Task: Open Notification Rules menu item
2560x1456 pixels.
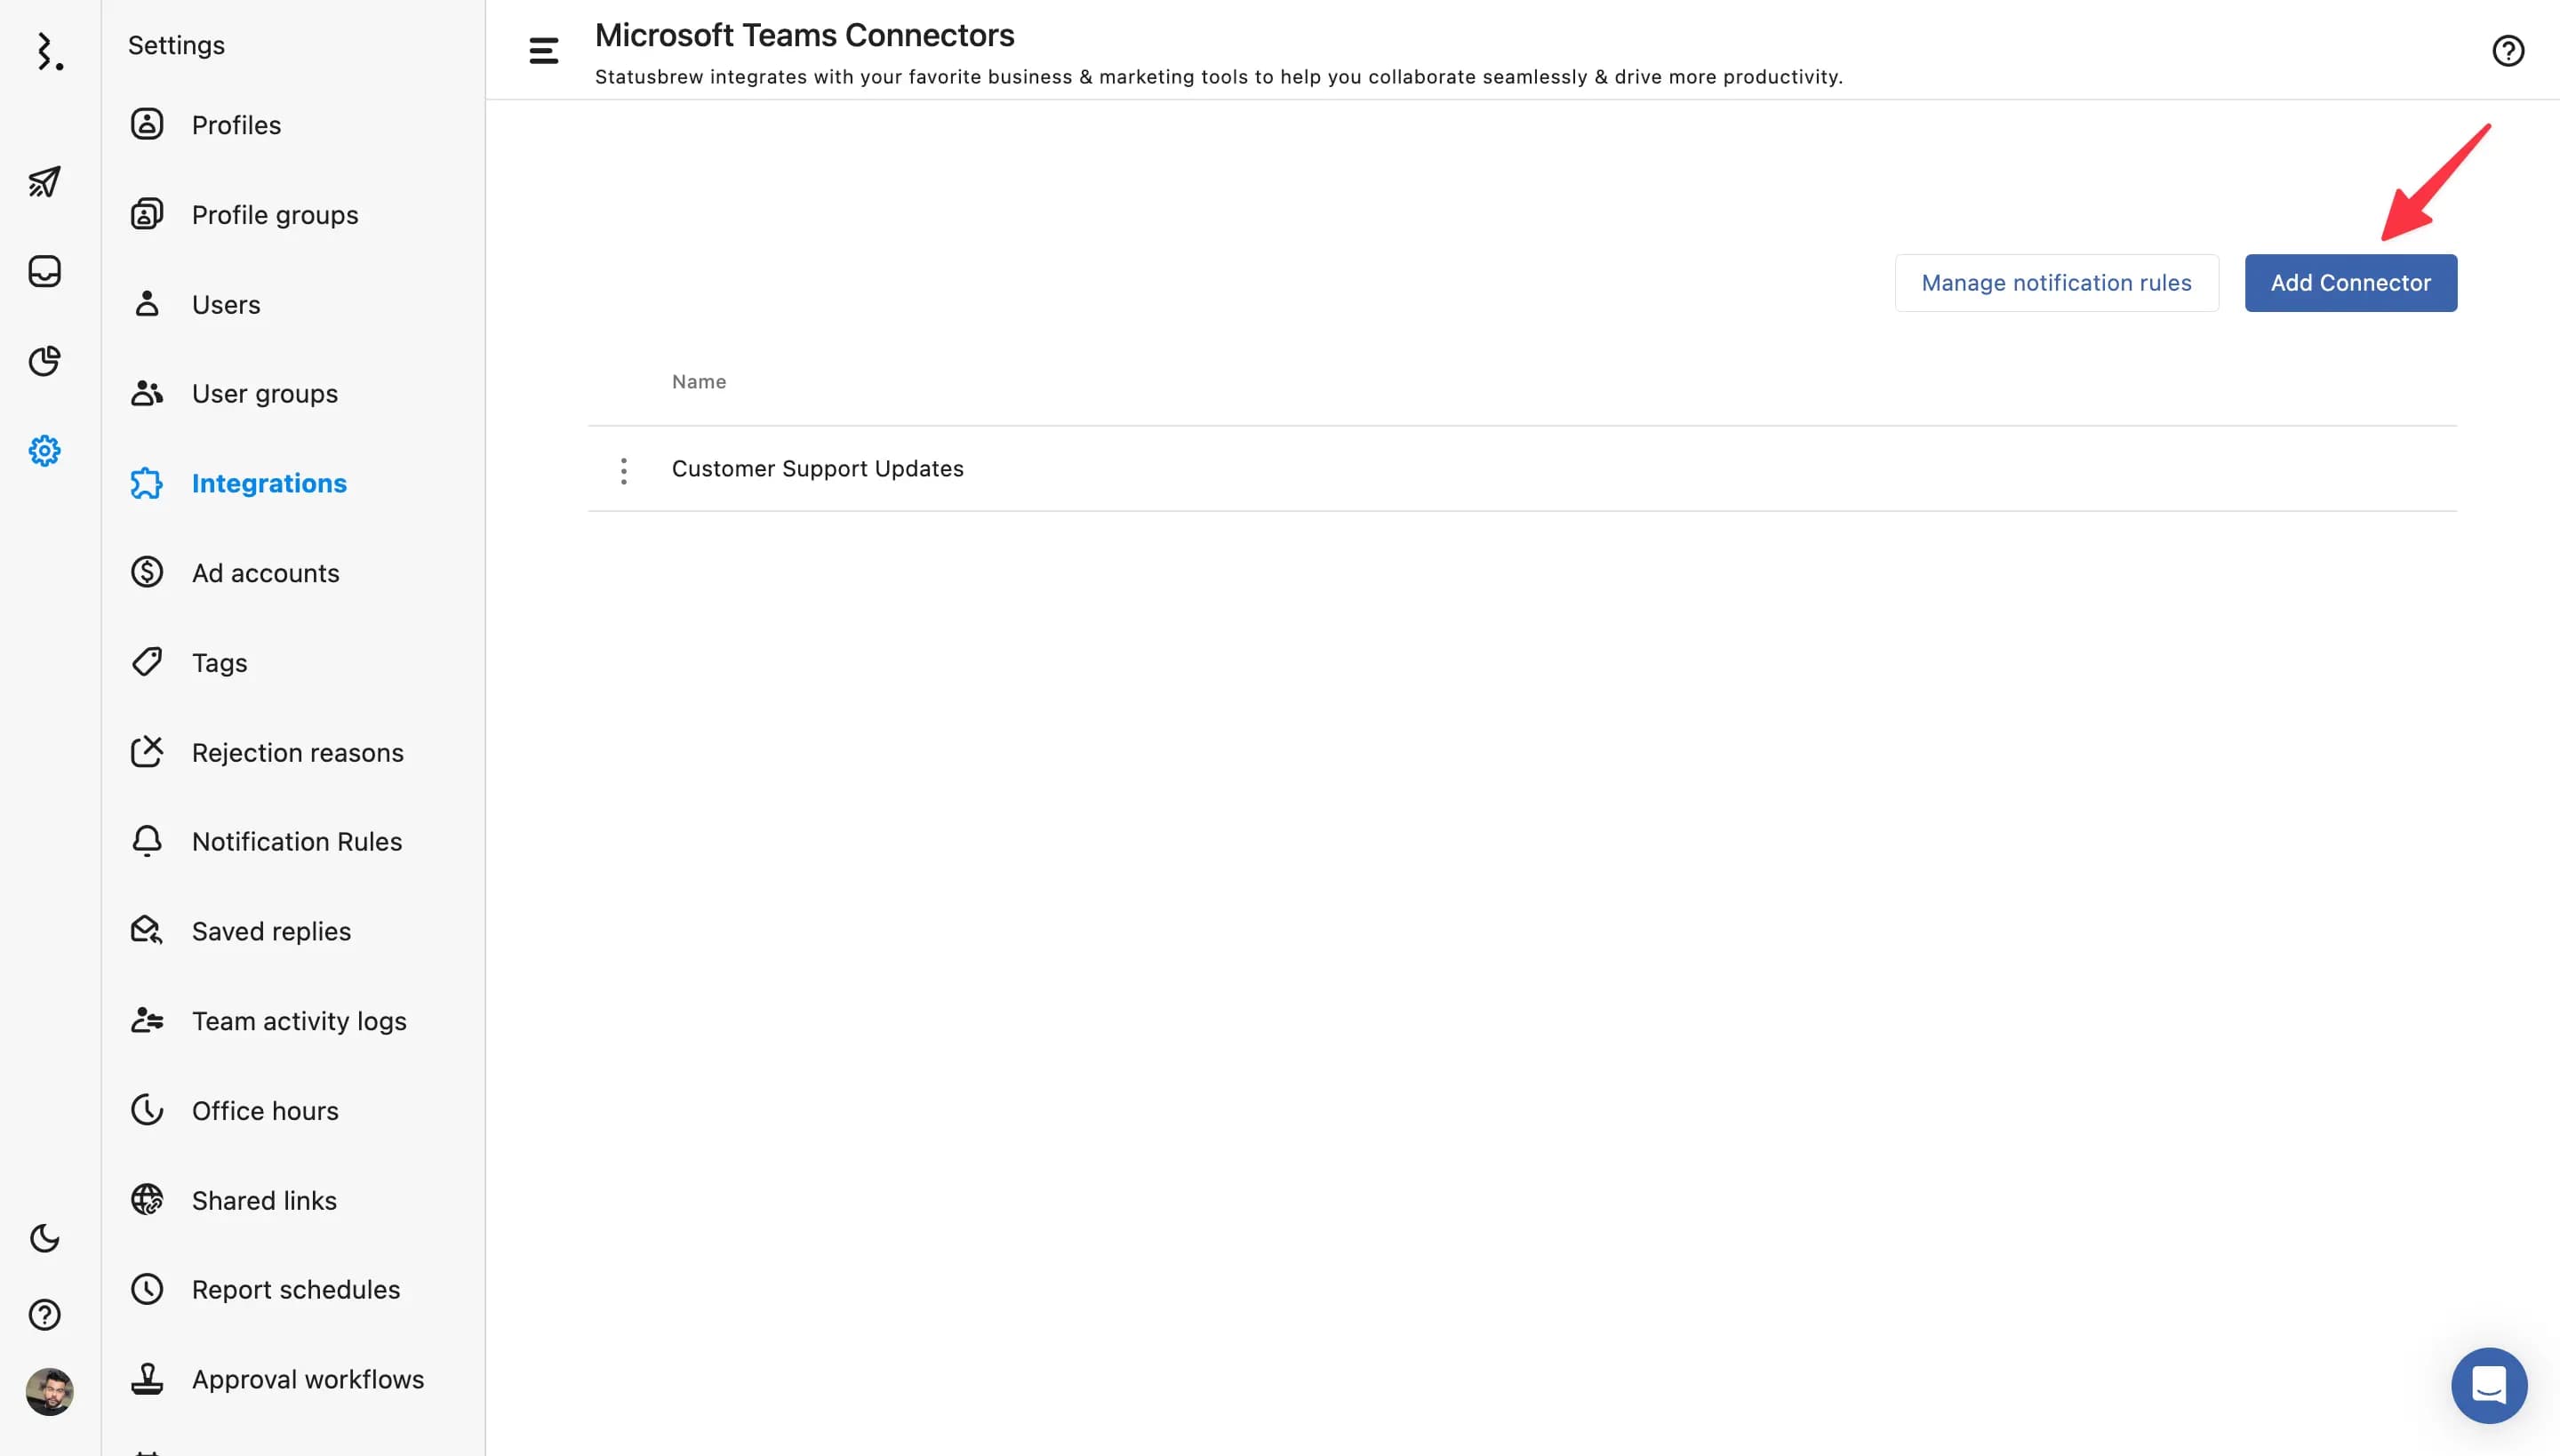Action: 296,841
